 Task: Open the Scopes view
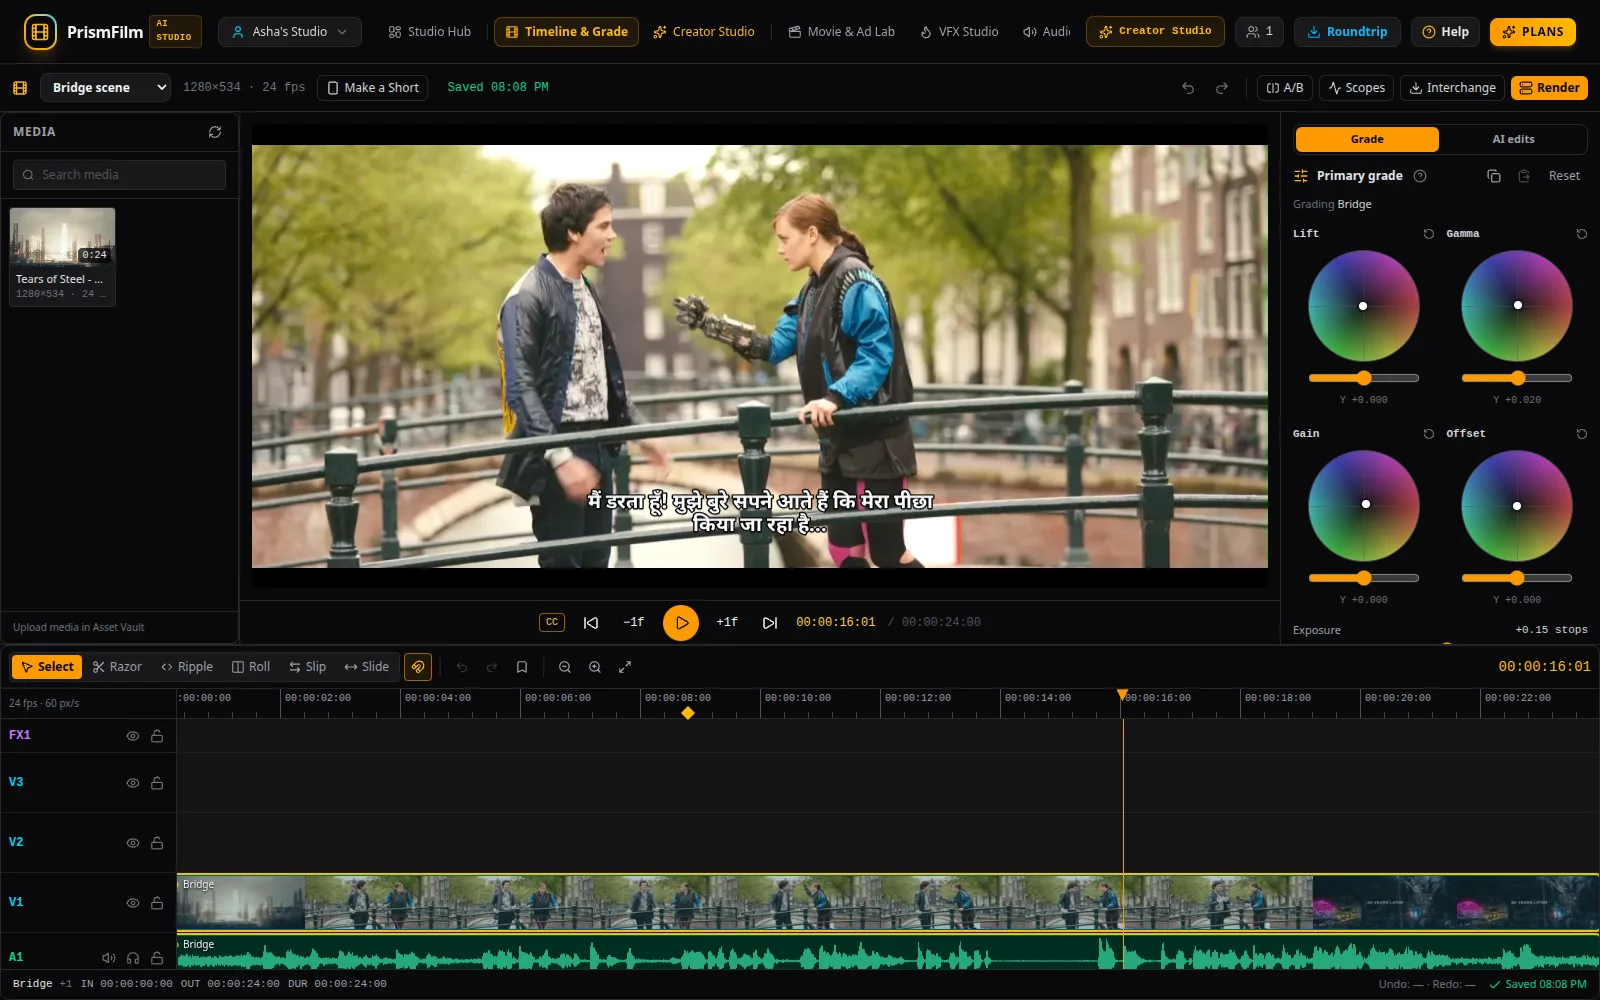point(1356,88)
